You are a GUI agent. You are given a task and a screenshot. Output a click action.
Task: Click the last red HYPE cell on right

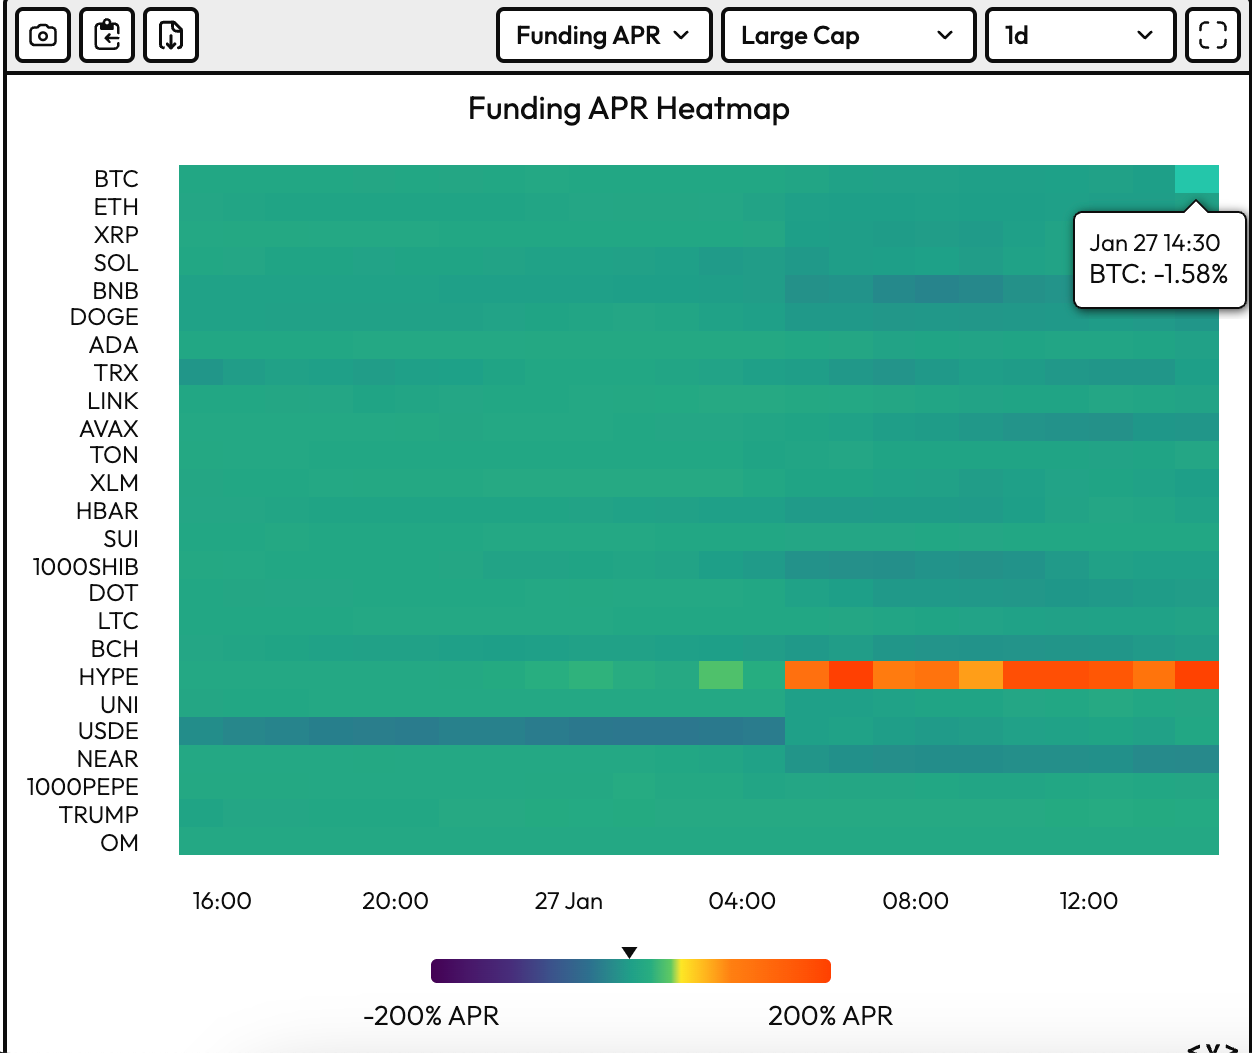[x=1196, y=676]
